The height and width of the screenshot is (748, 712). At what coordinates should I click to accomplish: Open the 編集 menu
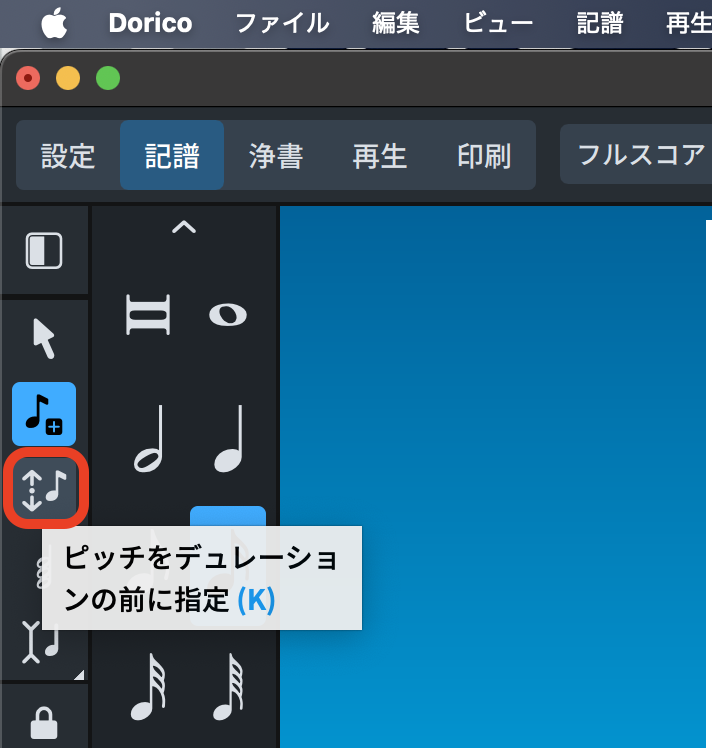coord(395,23)
